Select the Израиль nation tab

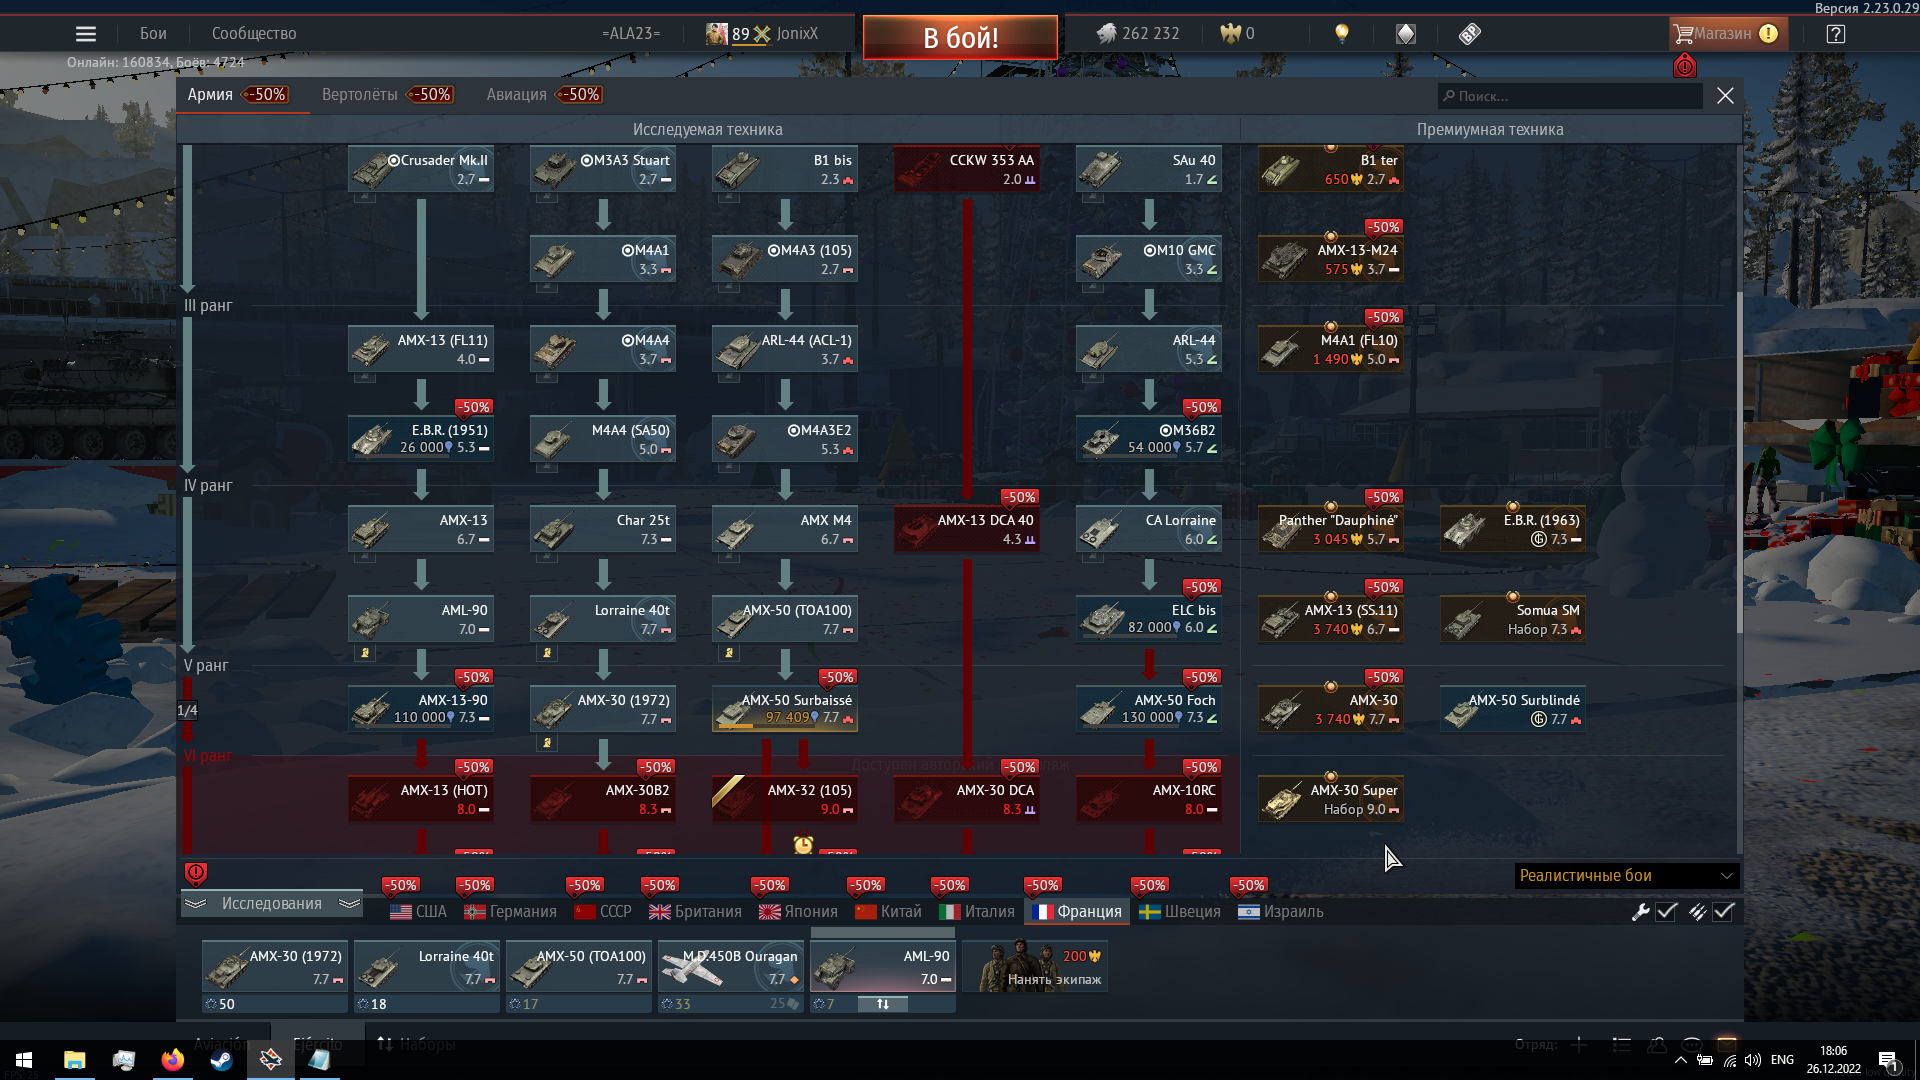[x=1280, y=912]
